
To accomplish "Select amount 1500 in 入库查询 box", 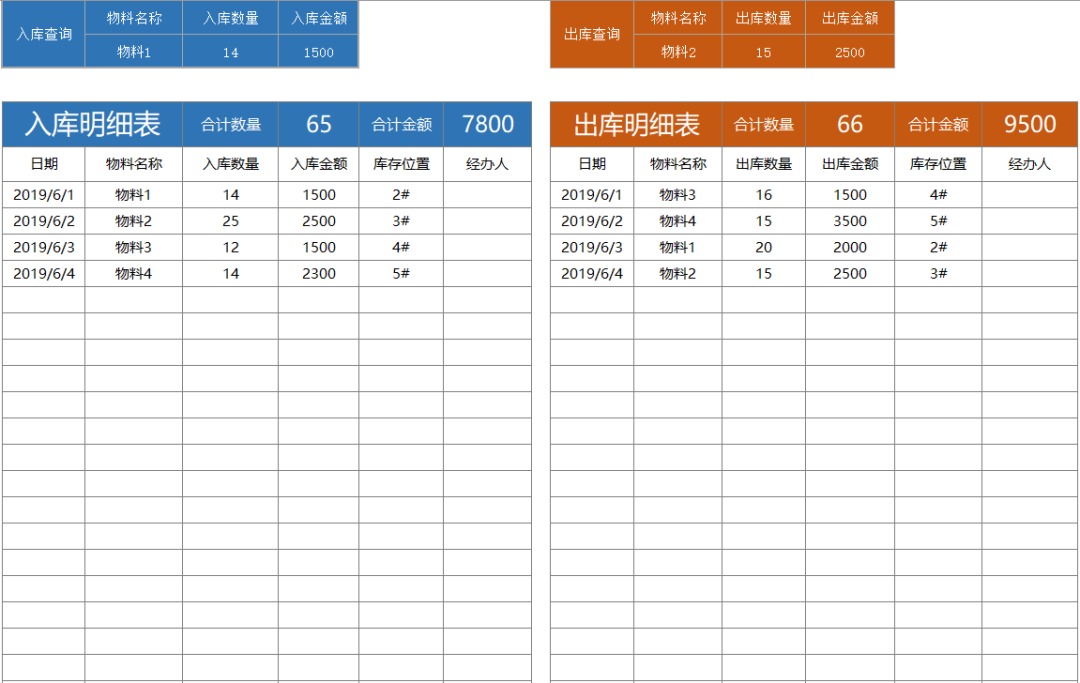I will (x=318, y=52).
